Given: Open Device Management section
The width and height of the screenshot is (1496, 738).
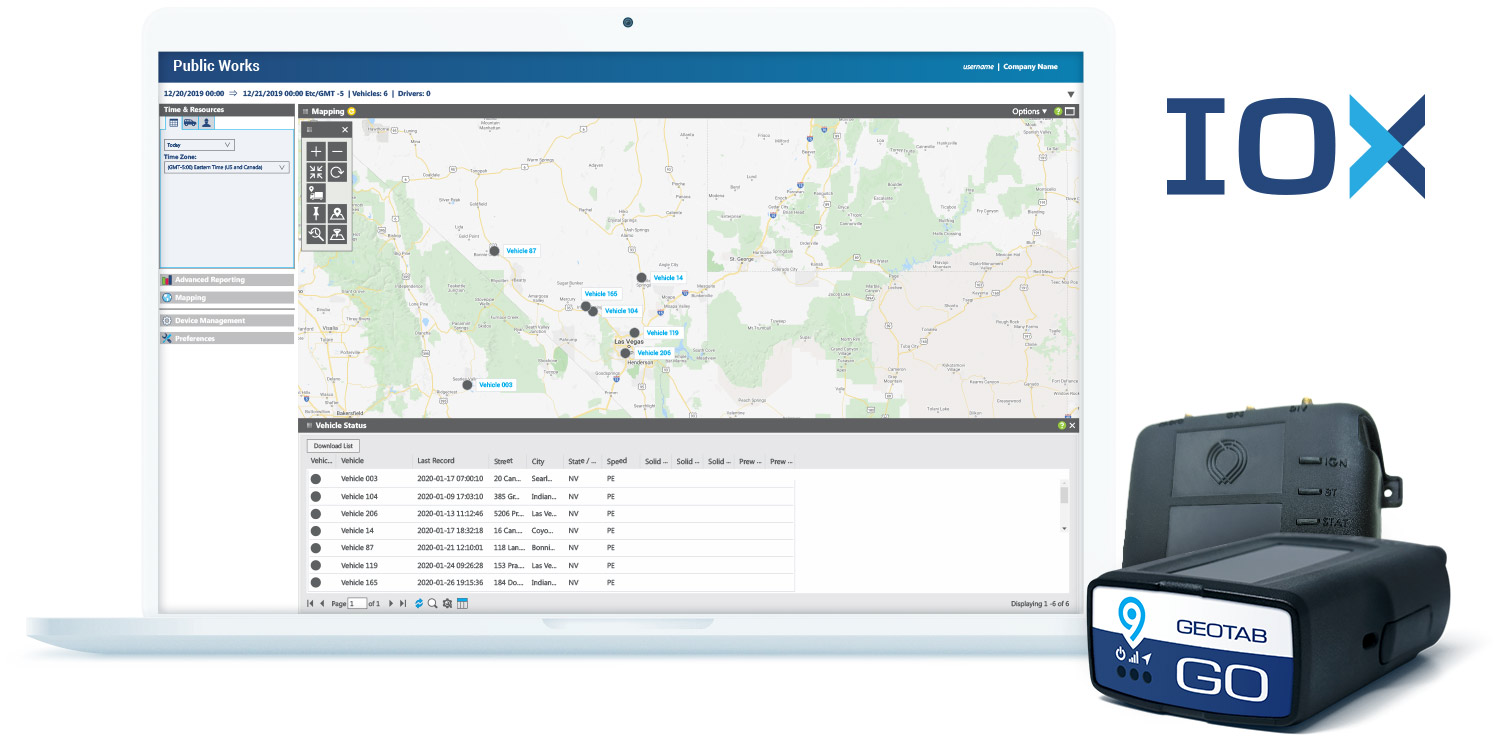Looking at the screenshot, I should pyautogui.click(x=227, y=321).
